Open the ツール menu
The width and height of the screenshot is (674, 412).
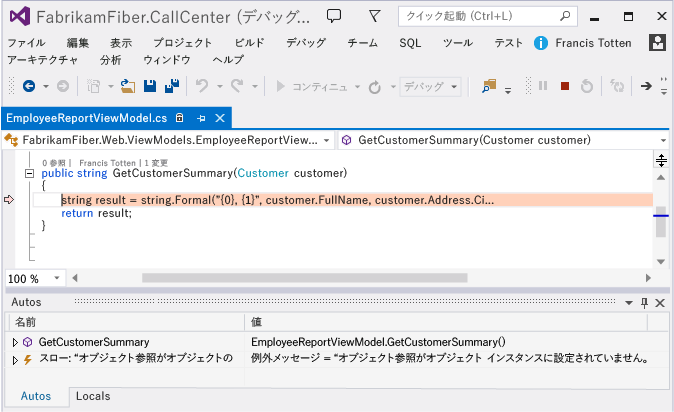click(458, 43)
